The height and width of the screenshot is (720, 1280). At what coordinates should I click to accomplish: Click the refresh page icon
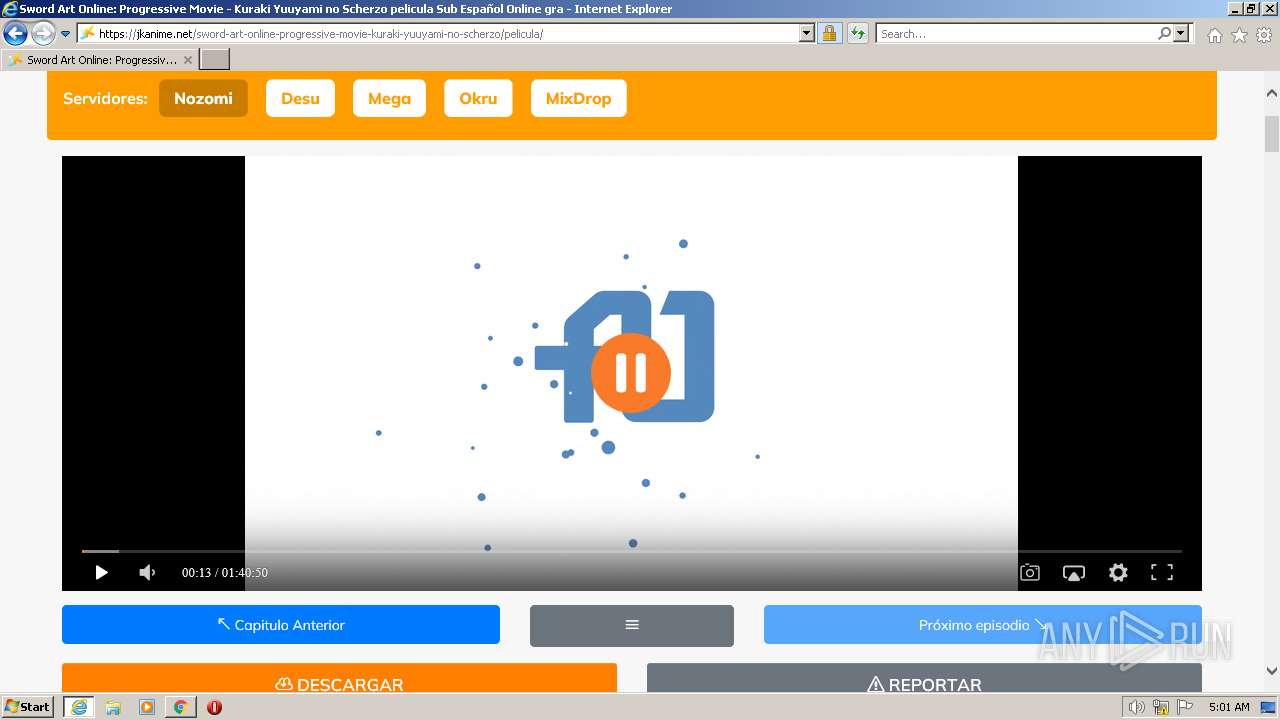857,34
